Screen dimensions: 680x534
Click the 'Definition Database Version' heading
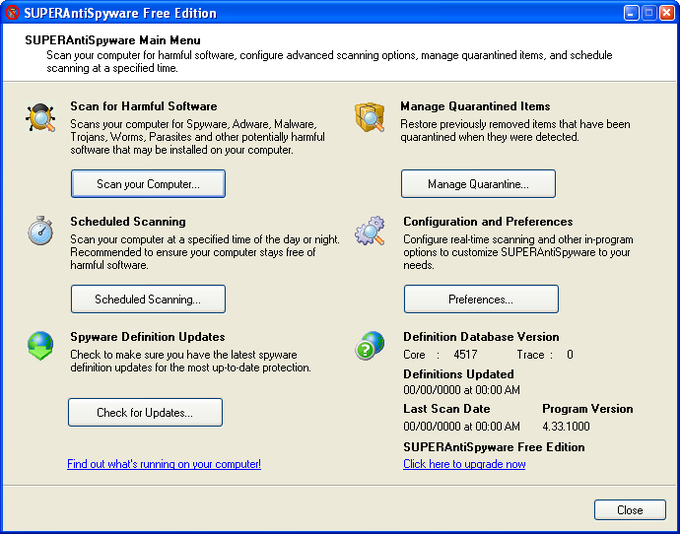tap(481, 337)
